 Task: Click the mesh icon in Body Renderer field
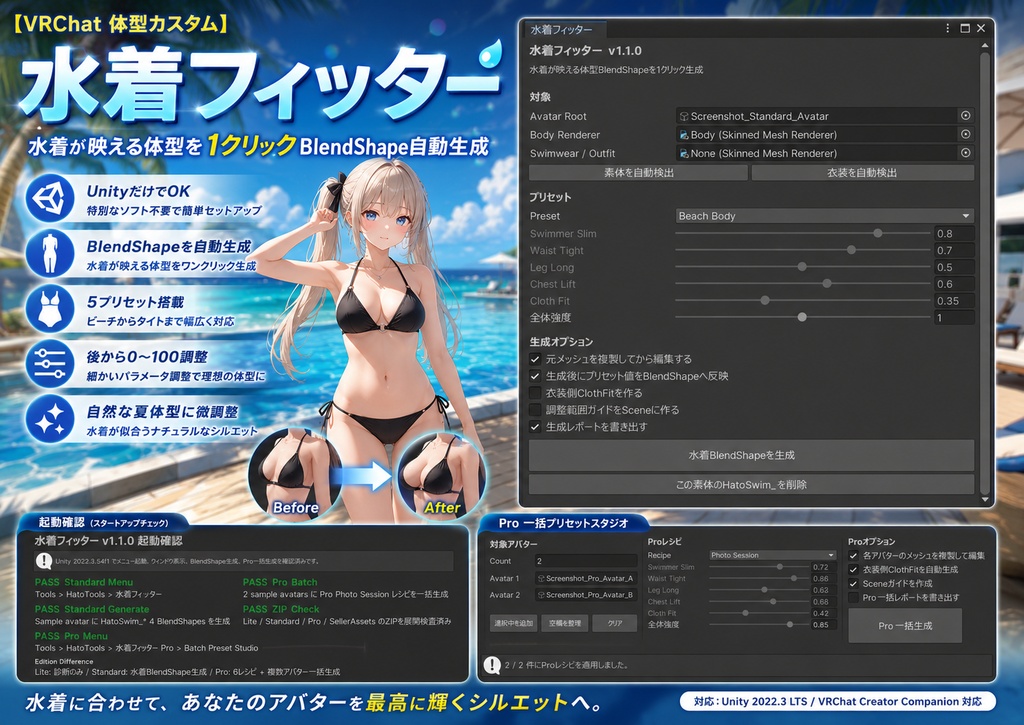684,135
